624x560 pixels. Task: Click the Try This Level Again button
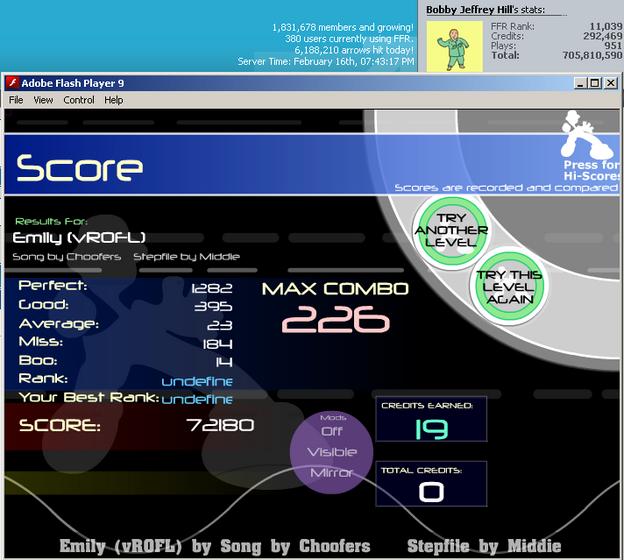509,287
